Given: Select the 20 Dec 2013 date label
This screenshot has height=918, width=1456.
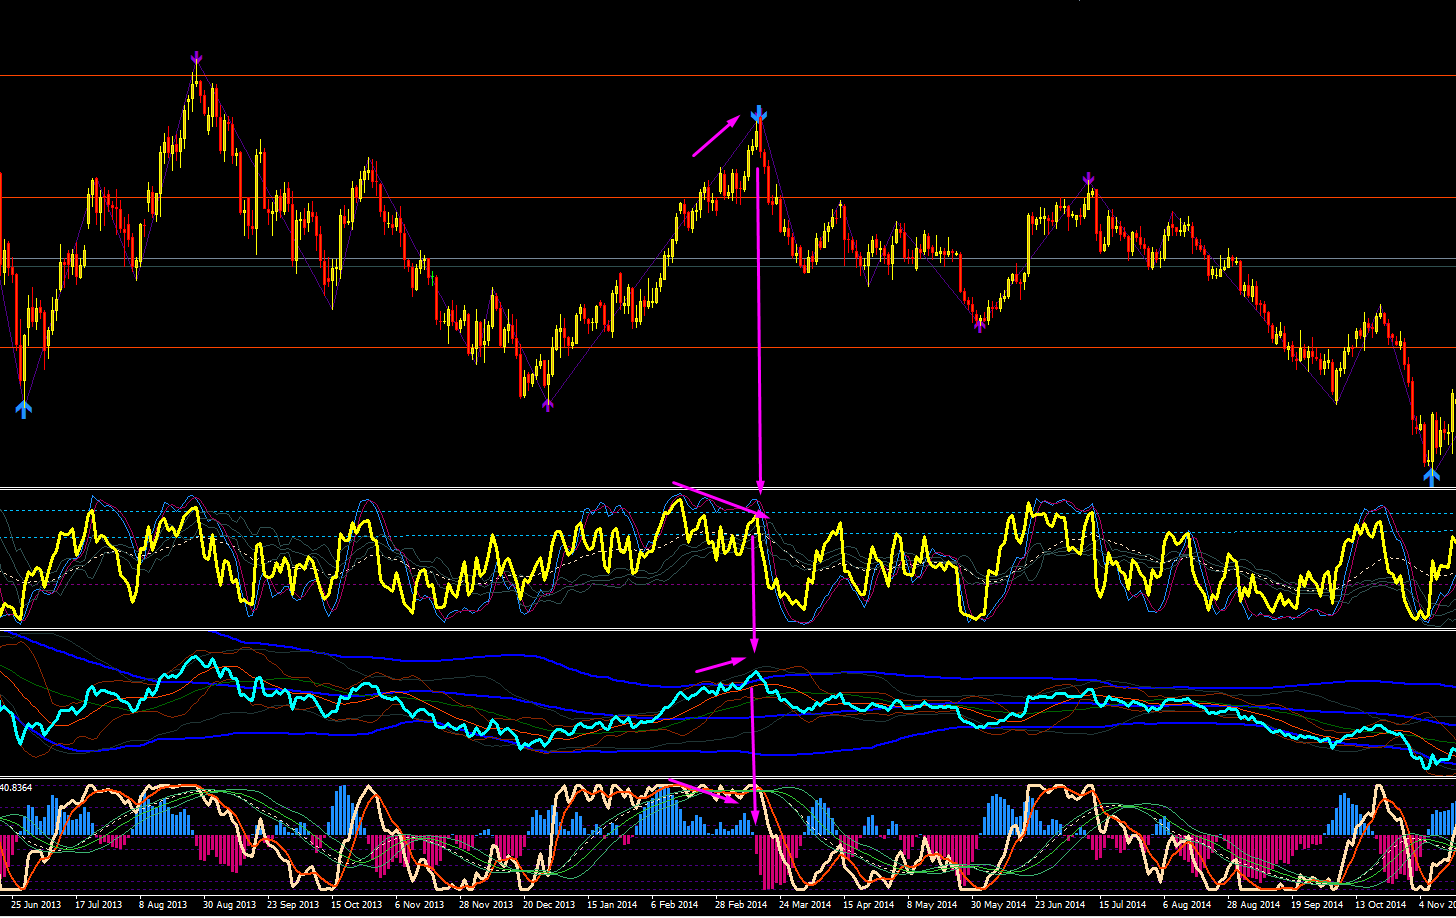Looking at the screenshot, I should click(549, 905).
